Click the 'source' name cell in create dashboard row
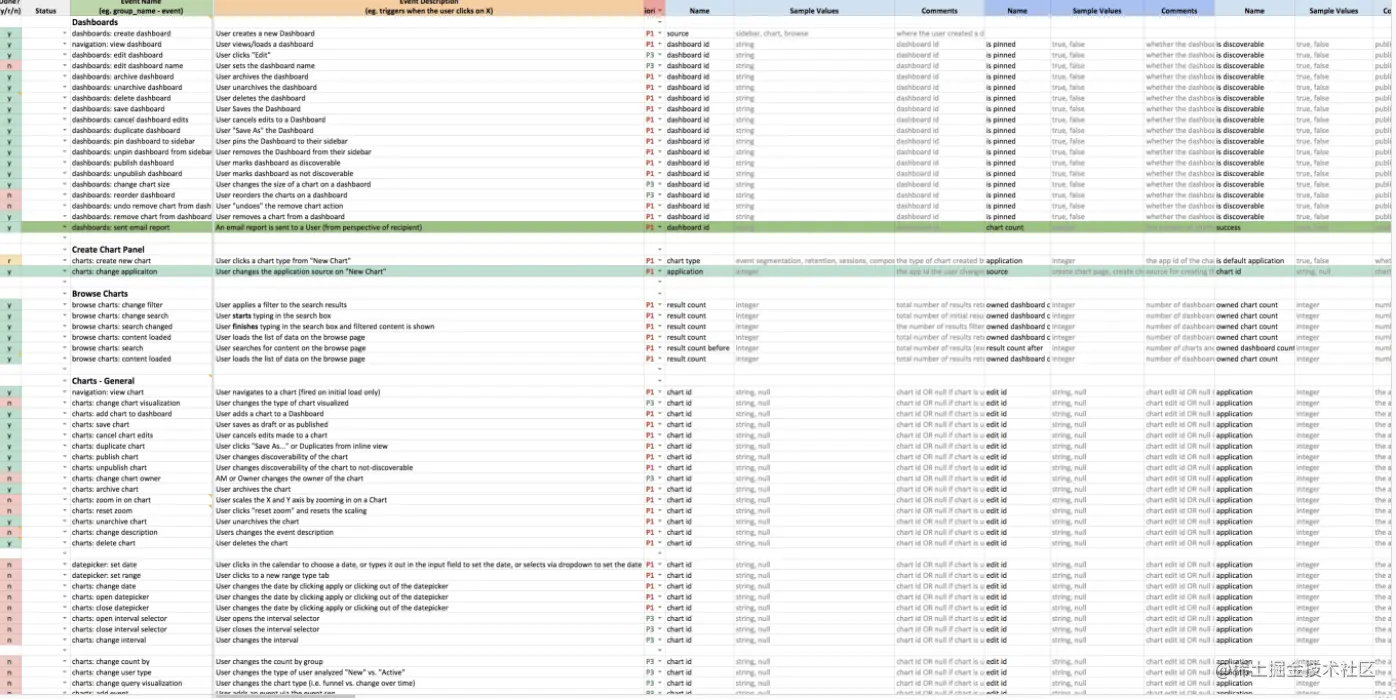 tap(699, 34)
